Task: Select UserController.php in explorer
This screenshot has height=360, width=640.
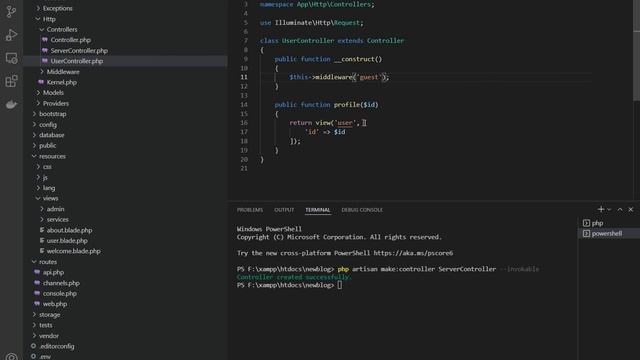Action: (77, 61)
